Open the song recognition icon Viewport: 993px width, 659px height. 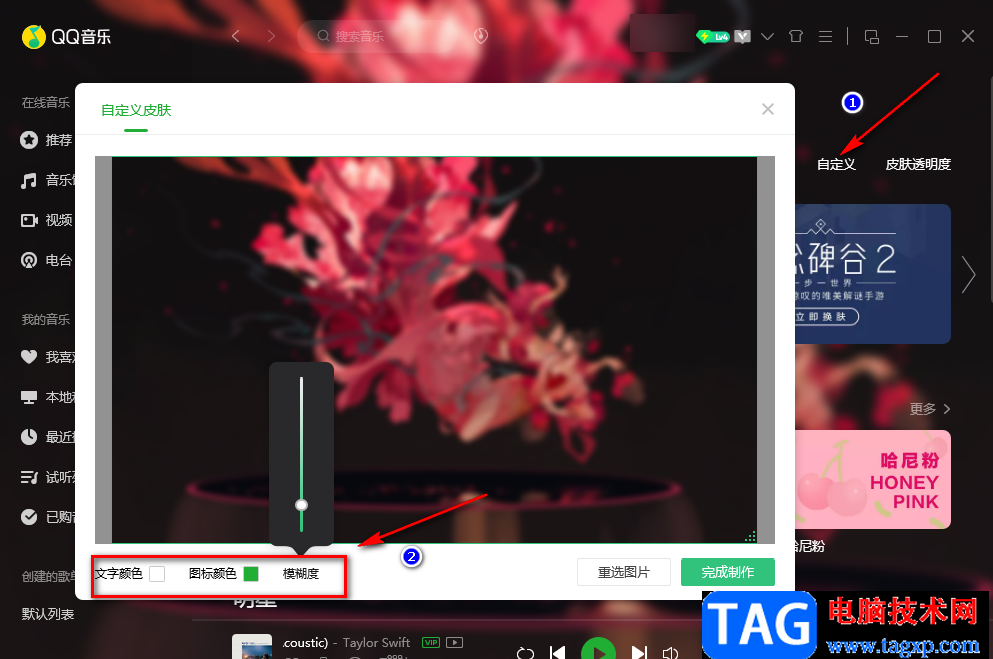coord(481,36)
